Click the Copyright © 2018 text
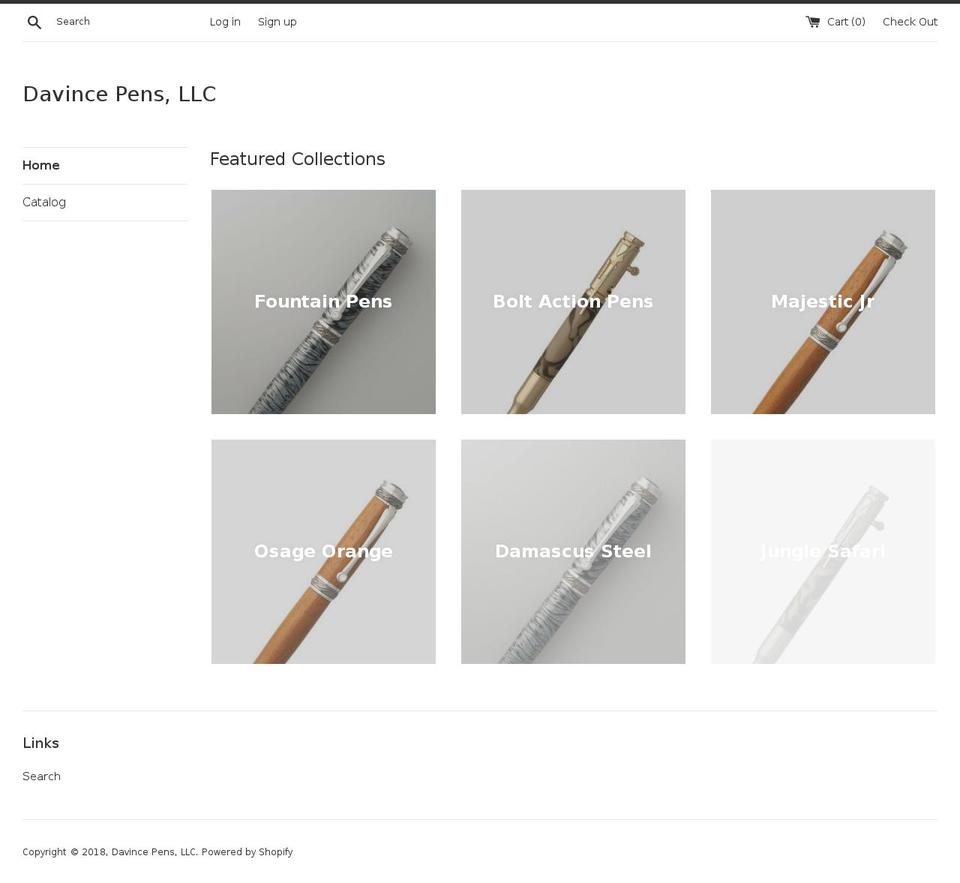Image resolution: width=960 pixels, height=883 pixels. coord(65,852)
